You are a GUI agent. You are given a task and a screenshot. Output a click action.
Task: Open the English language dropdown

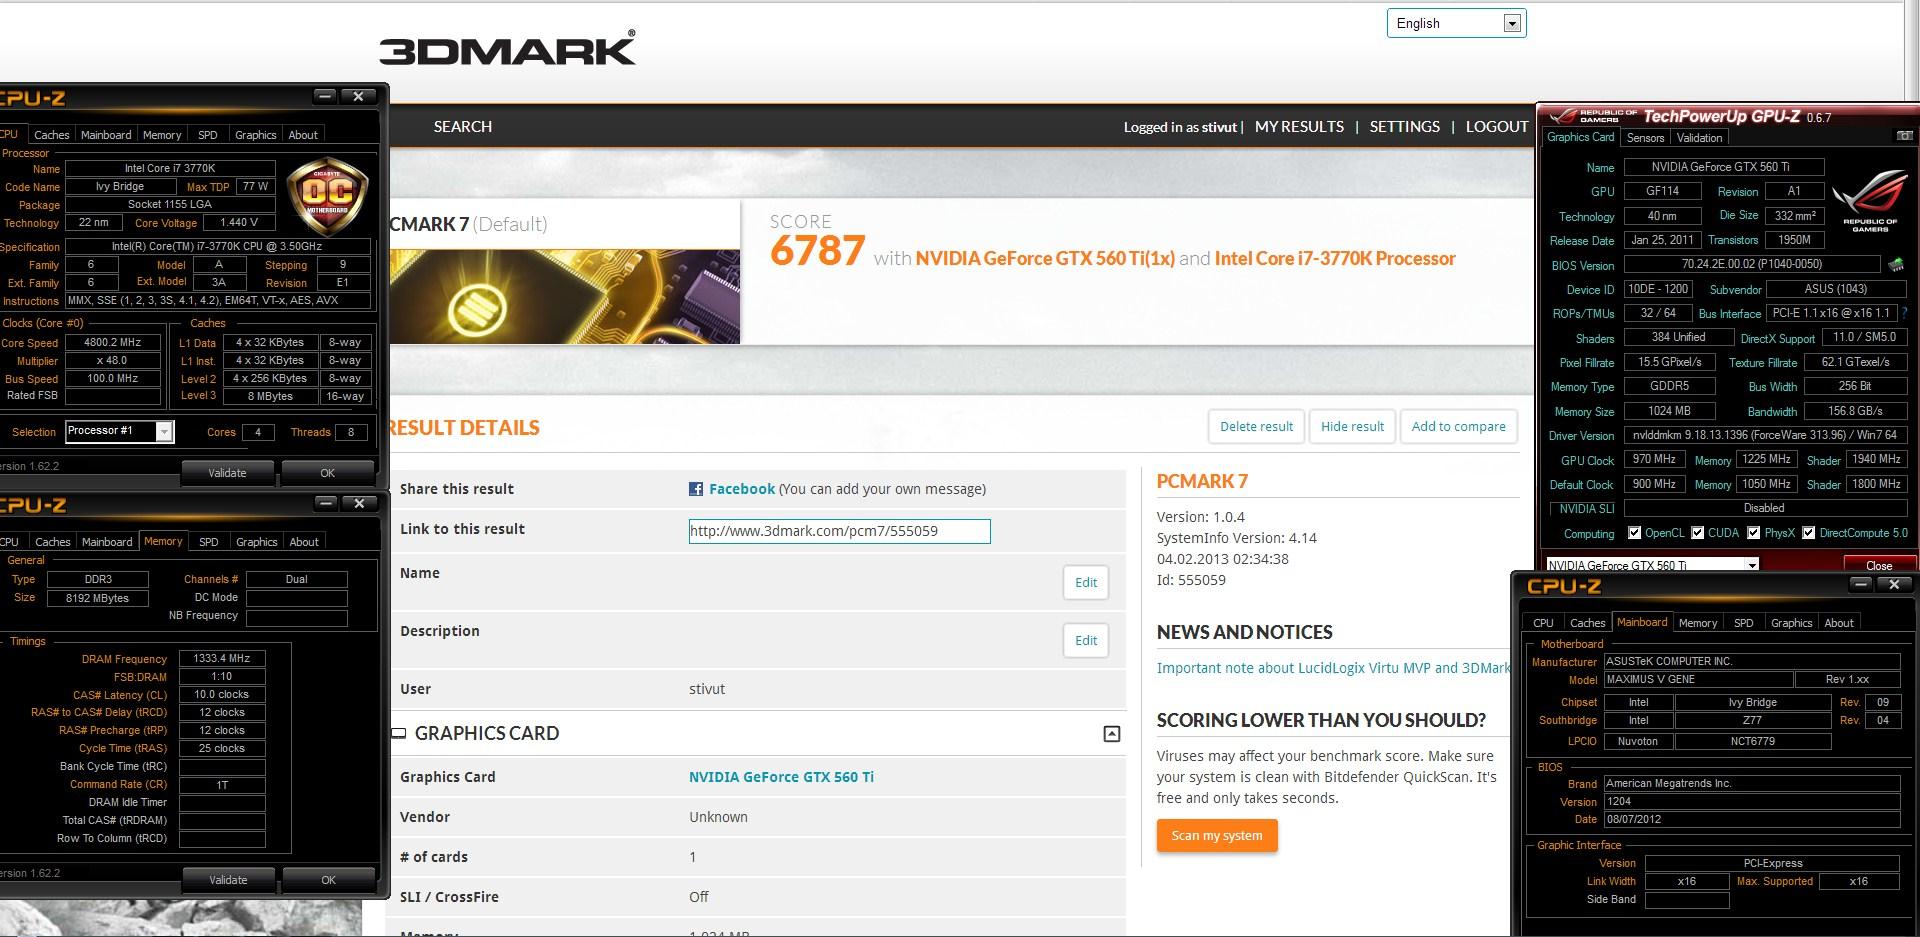(1456, 23)
